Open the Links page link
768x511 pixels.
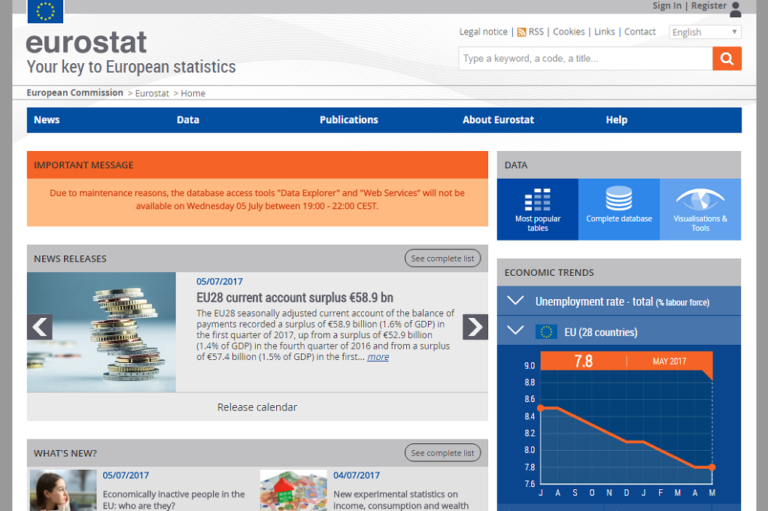(604, 32)
